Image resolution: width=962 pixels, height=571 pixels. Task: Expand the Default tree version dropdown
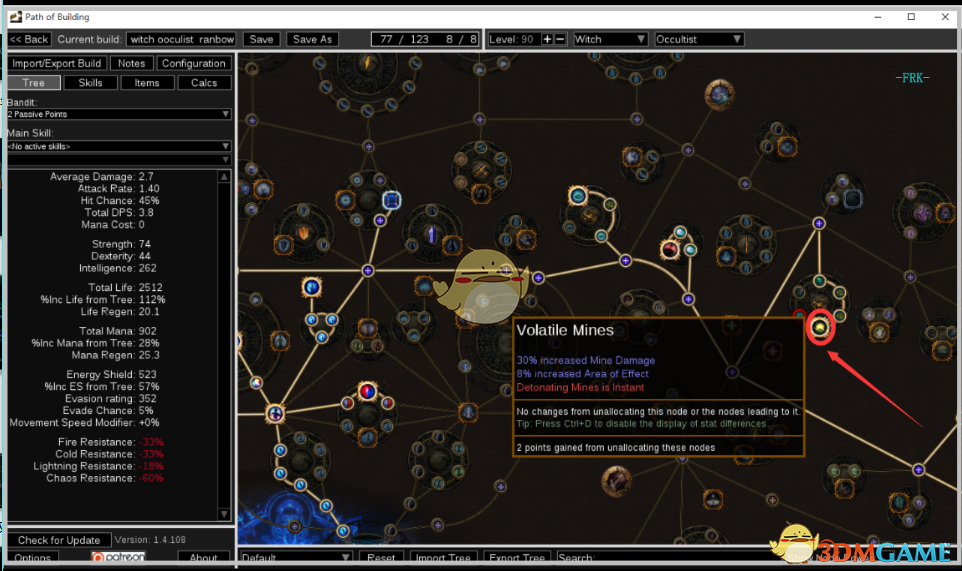[x=296, y=558]
